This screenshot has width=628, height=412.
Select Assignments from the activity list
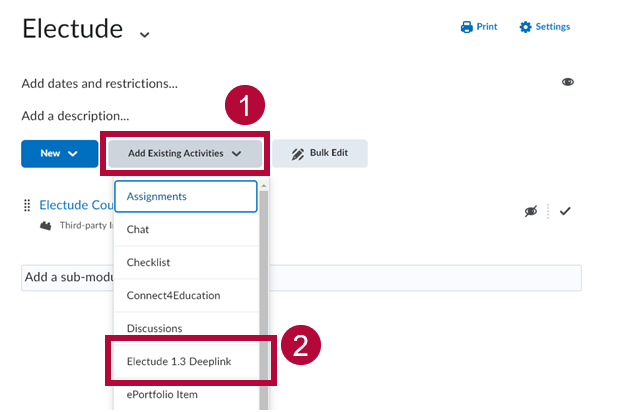186,197
